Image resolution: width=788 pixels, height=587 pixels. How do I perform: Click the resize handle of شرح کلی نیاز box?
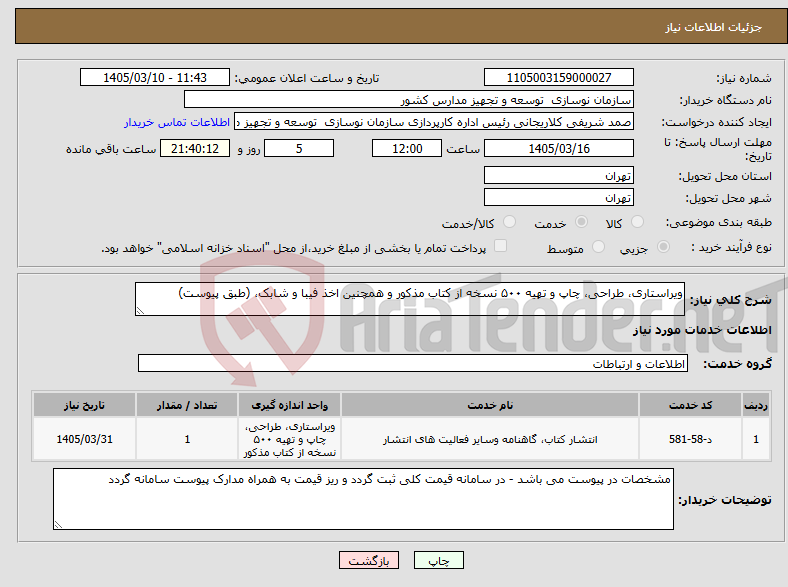coord(140,311)
